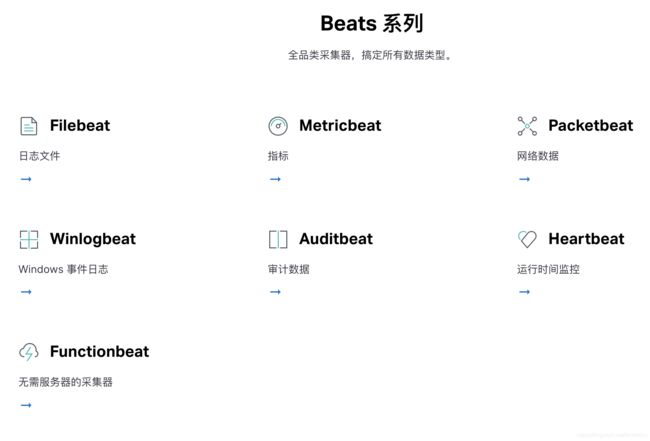Open the Metricbeat heading
Screen dimensions: 650x441
tap(340, 126)
